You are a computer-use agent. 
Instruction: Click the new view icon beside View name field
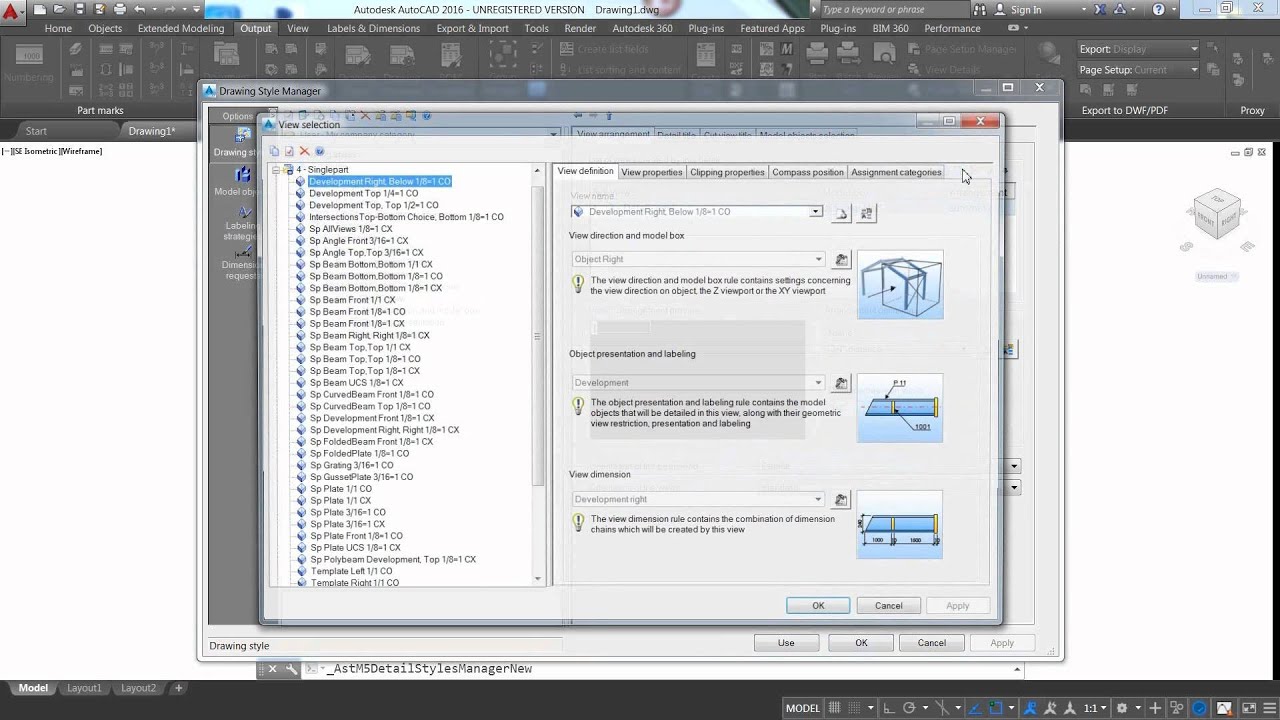(842, 213)
